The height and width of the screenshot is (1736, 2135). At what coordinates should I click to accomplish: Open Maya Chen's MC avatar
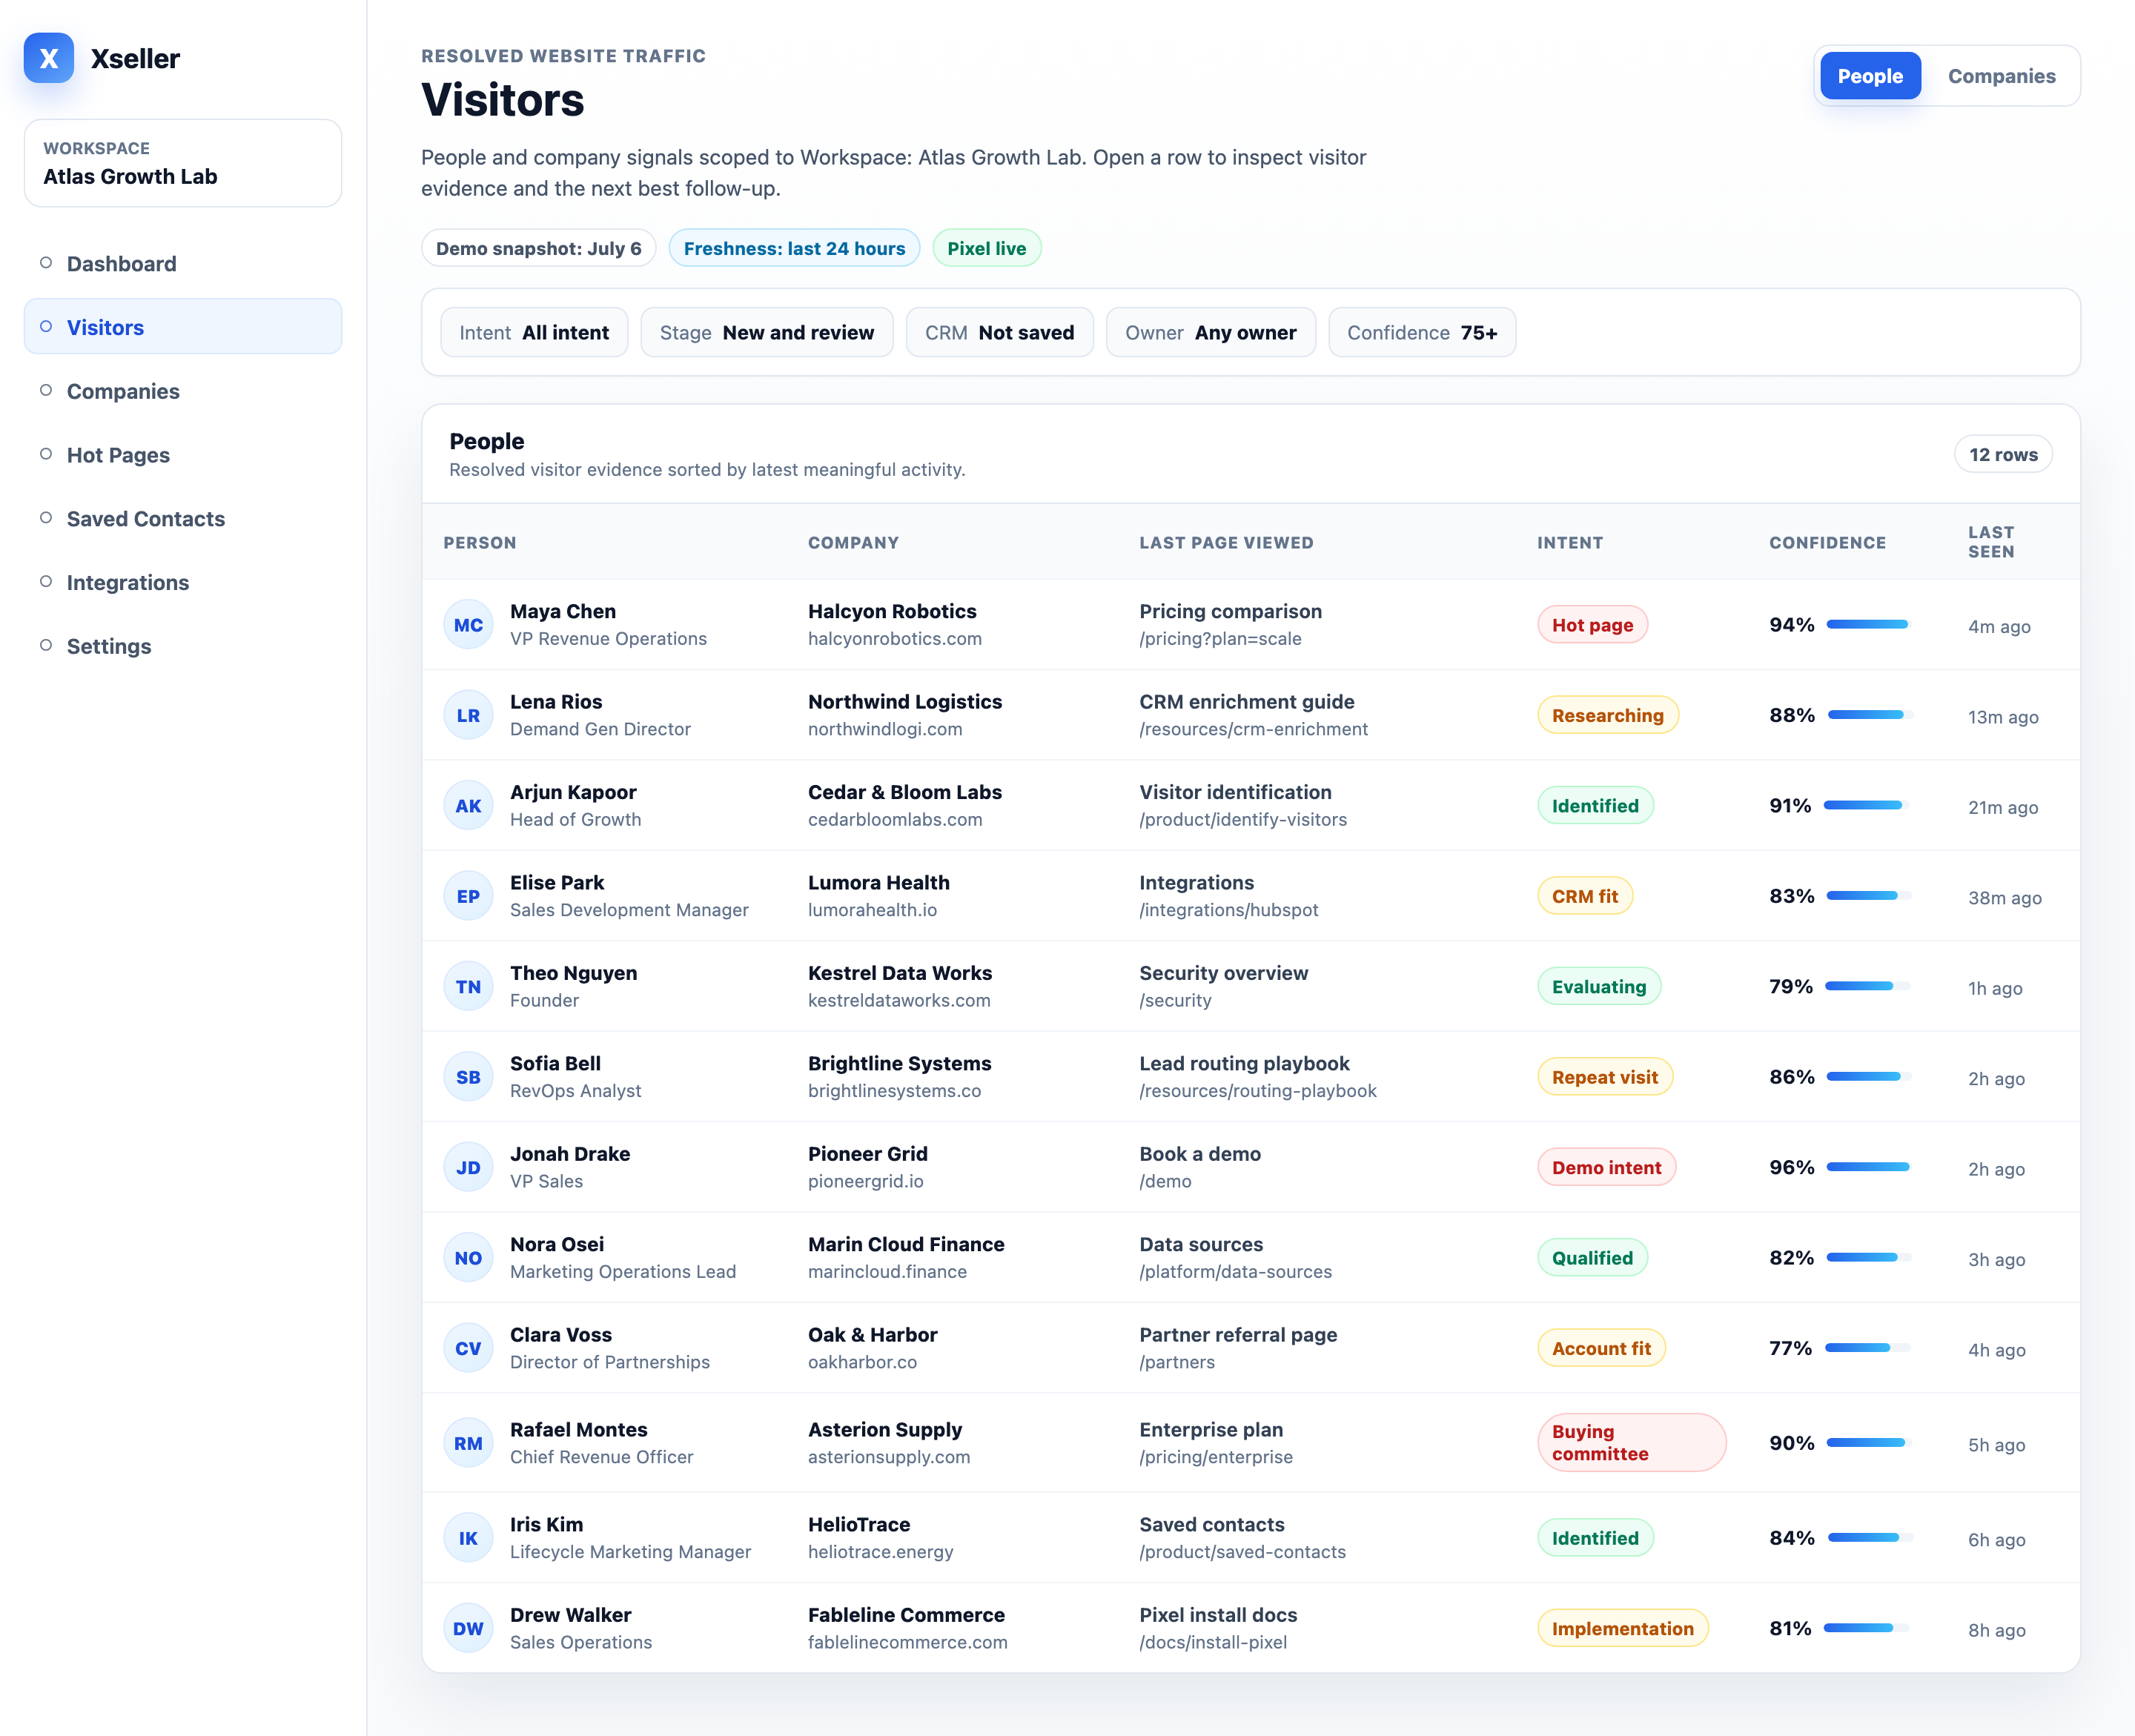(x=468, y=625)
